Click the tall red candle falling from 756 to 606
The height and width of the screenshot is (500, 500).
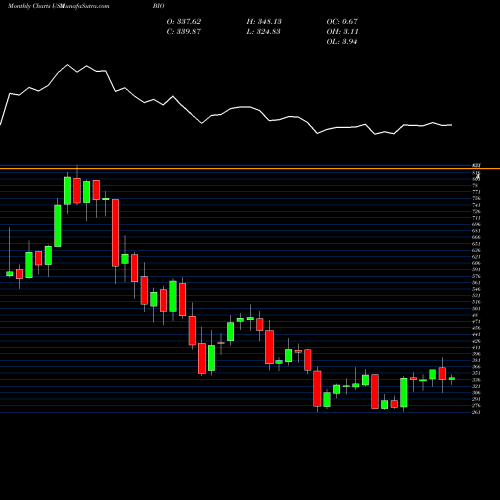coord(115,233)
